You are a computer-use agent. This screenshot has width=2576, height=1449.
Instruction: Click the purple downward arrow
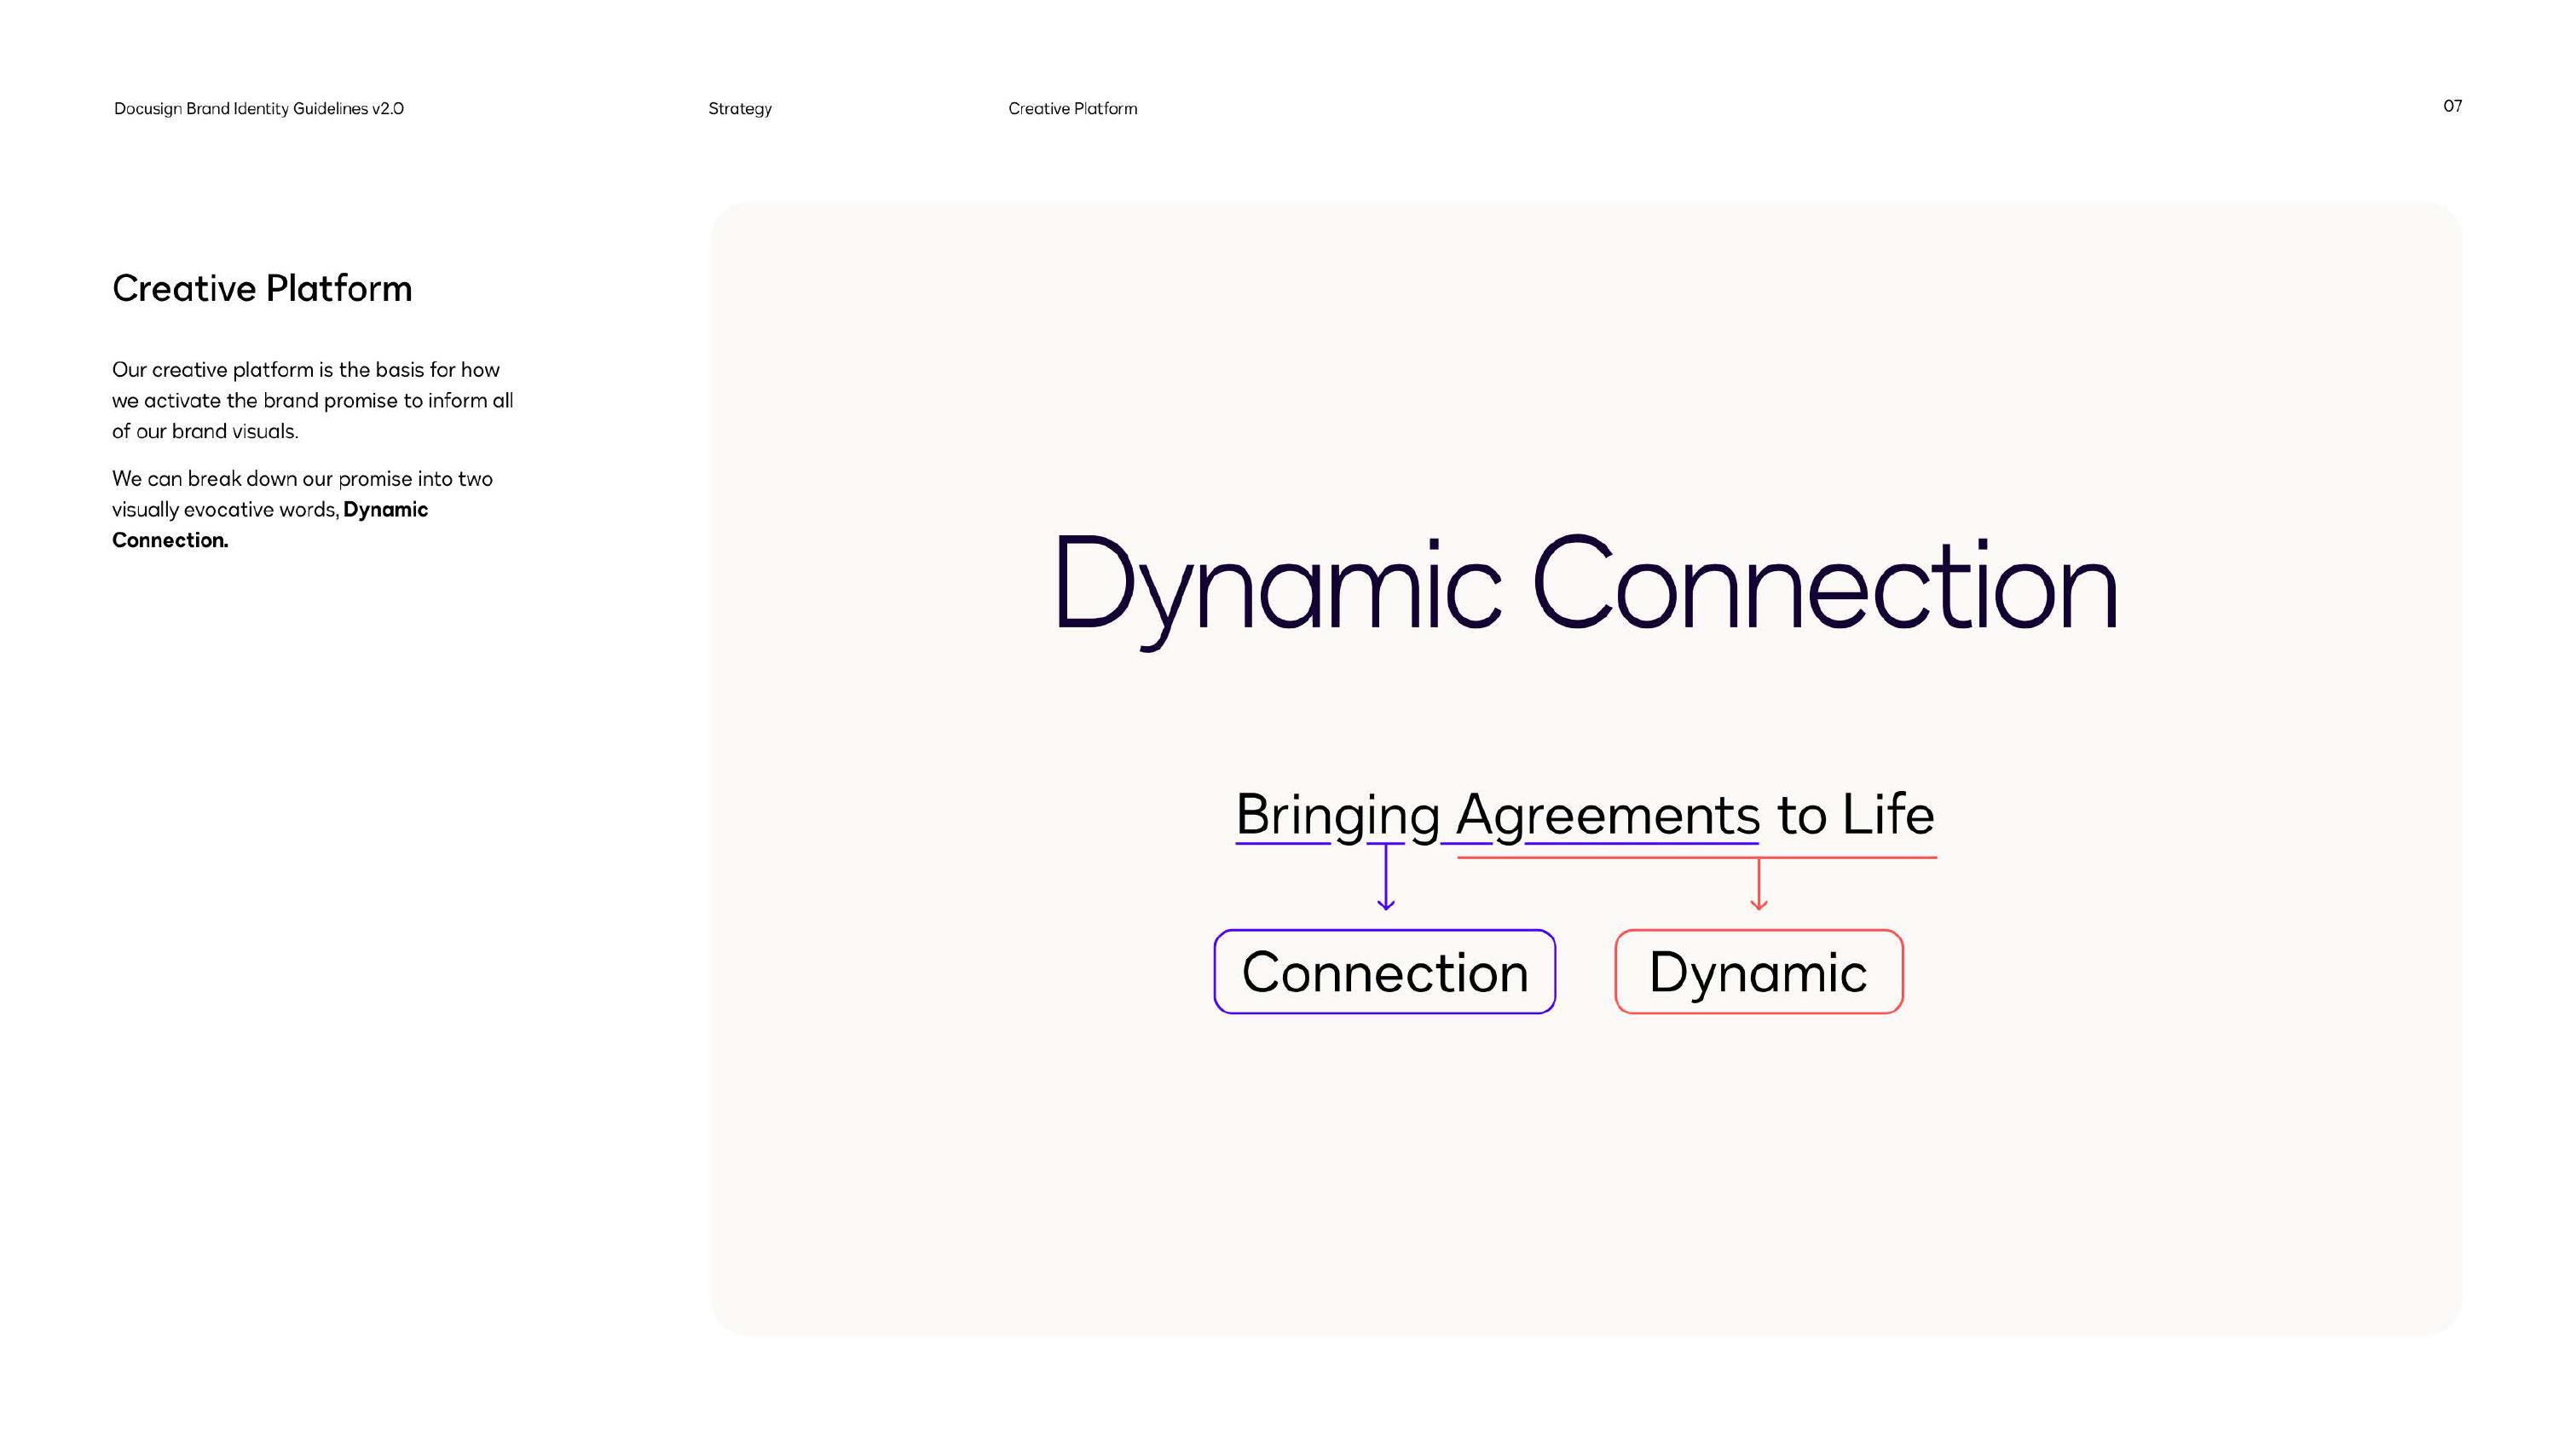pyautogui.click(x=1385, y=877)
